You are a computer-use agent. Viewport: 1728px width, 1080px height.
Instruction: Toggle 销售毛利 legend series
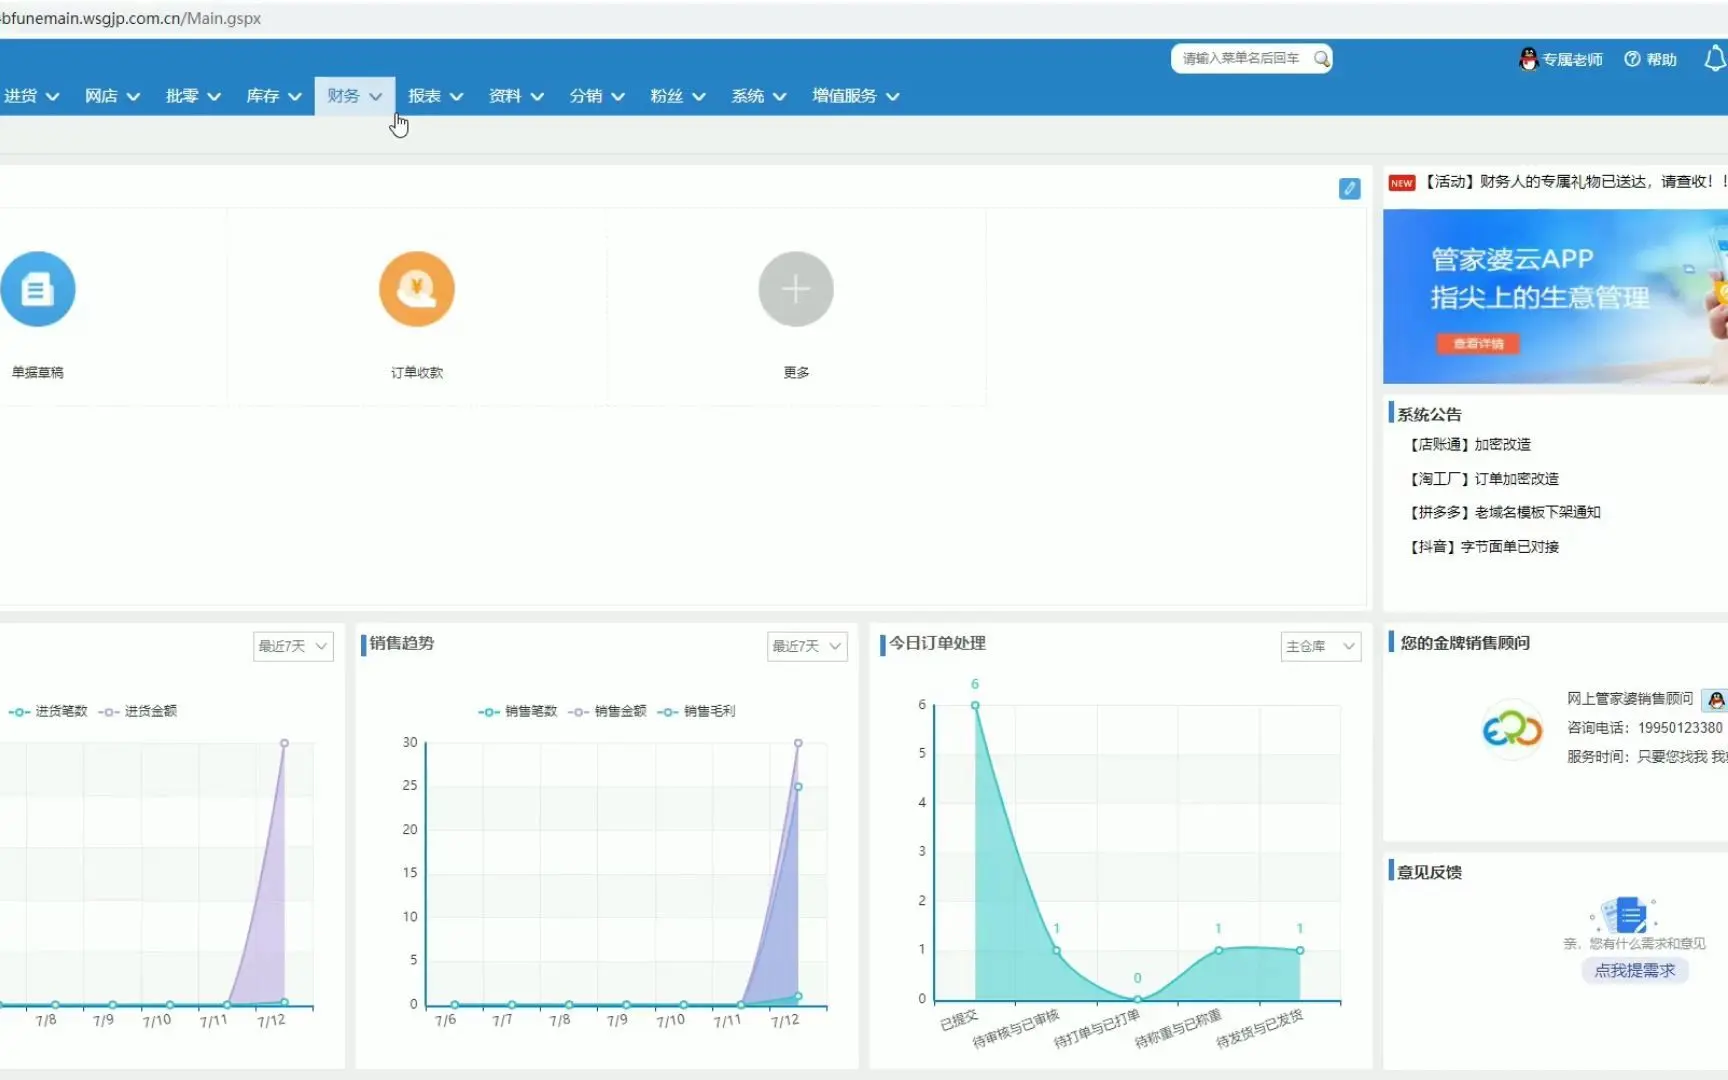tap(696, 711)
